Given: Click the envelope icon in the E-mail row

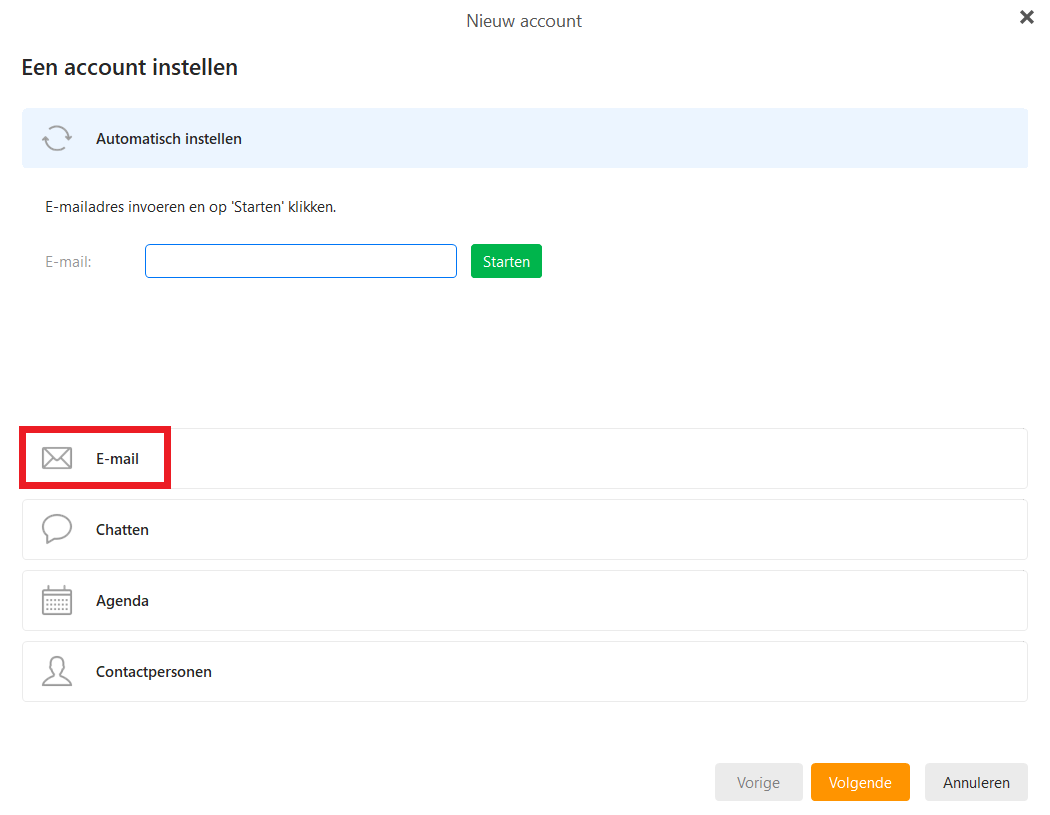Looking at the screenshot, I should pos(57,459).
